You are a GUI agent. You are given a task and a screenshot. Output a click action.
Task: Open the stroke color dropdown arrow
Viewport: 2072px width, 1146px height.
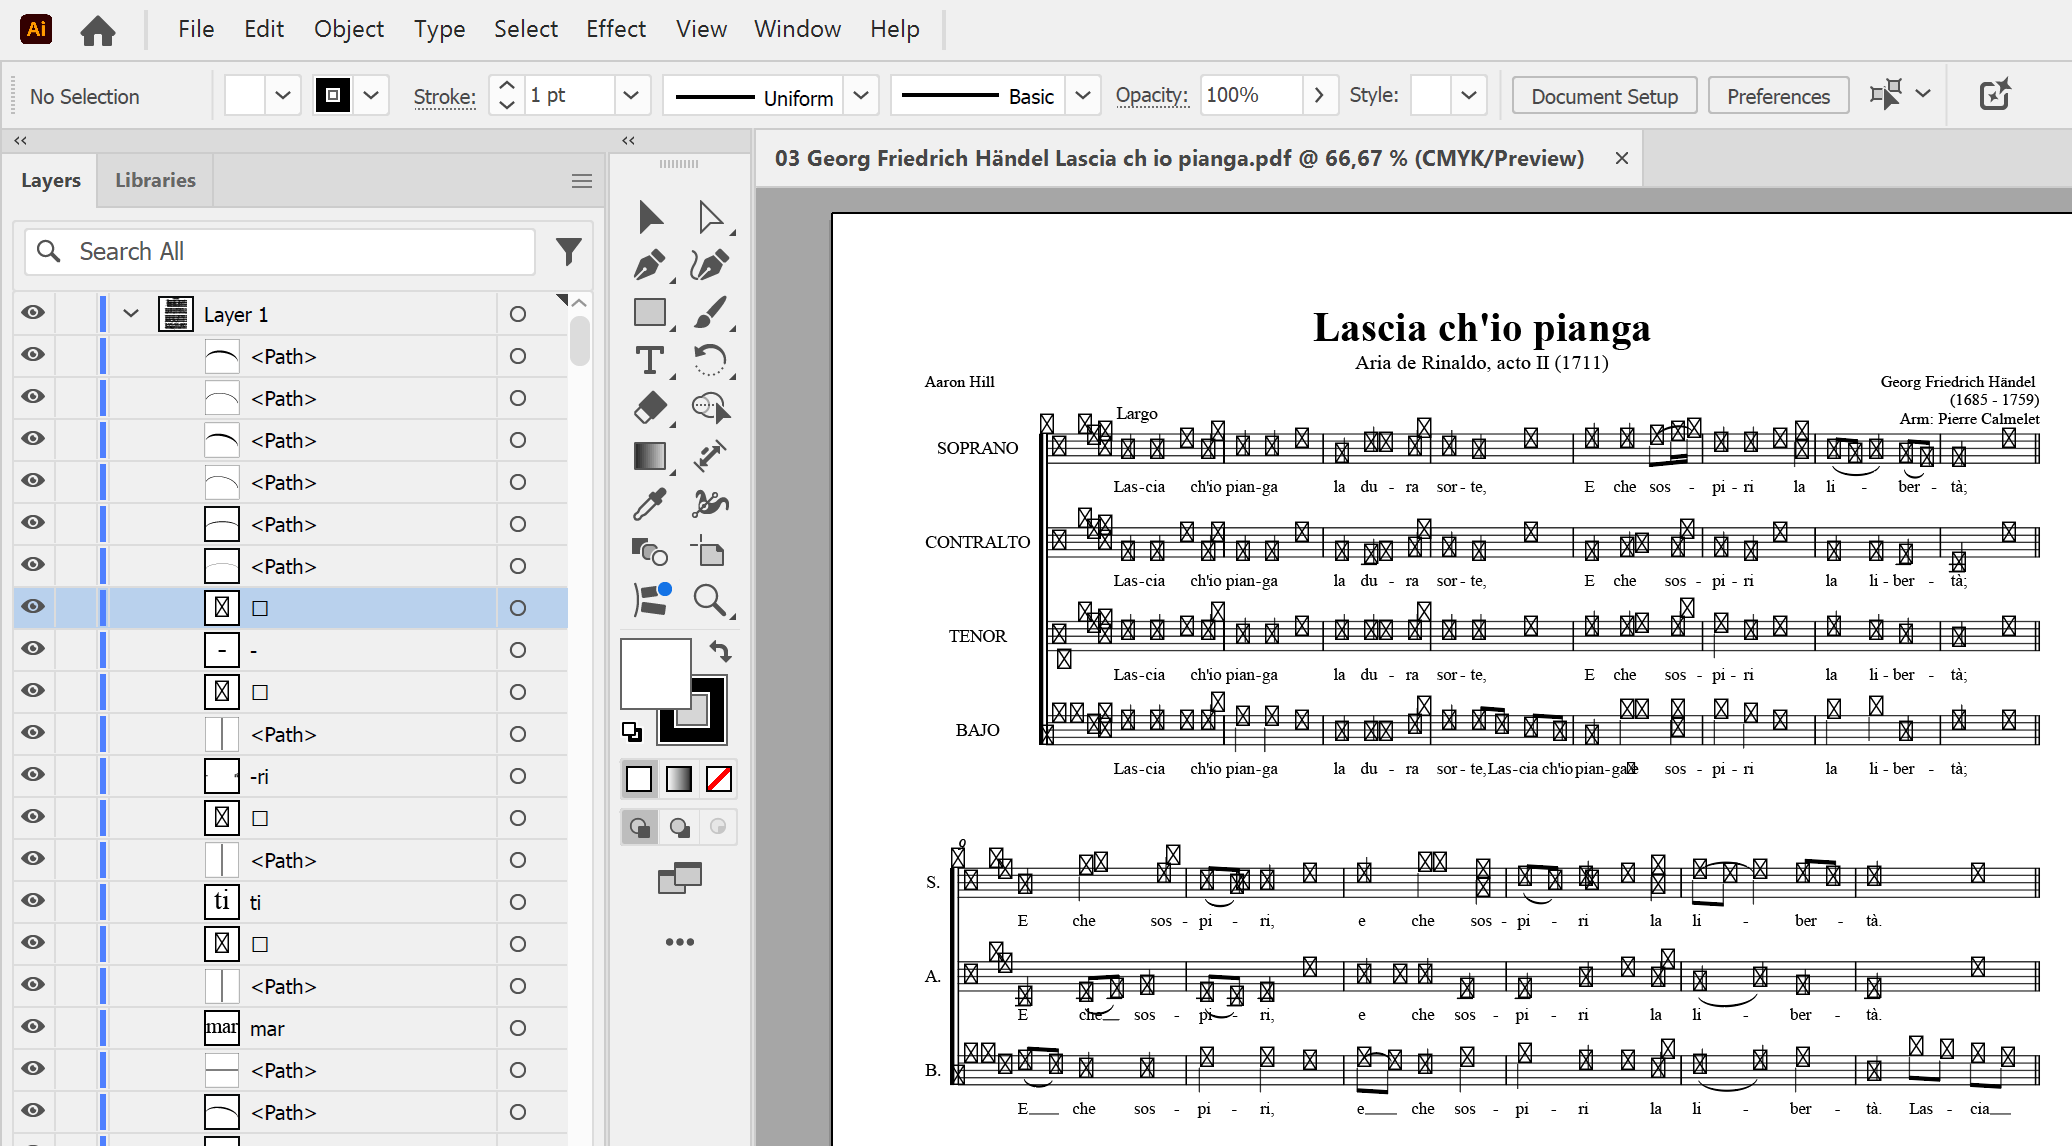coord(371,95)
